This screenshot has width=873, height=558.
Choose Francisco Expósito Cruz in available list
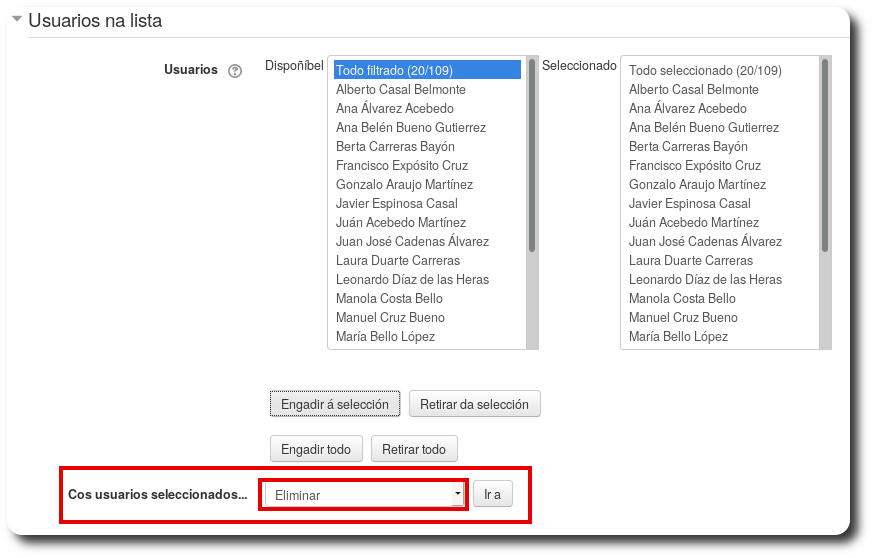[x=401, y=165]
